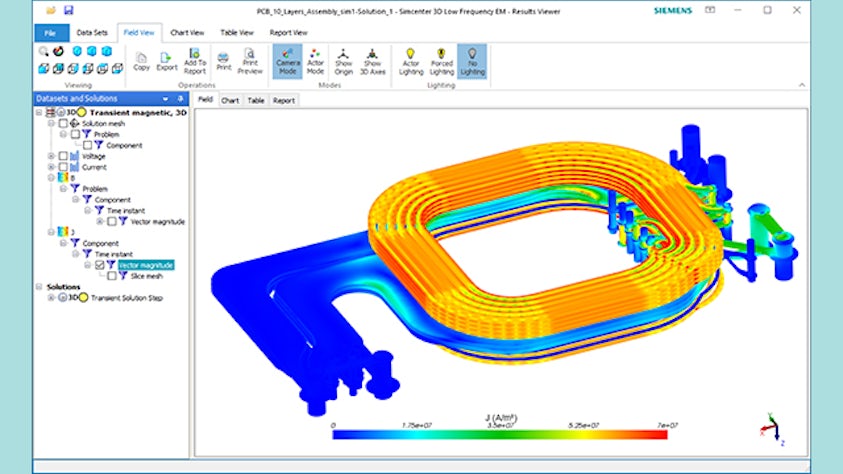Click the J current density color scale bar
This screenshot has width=843, height=474.
click(500, 435)
